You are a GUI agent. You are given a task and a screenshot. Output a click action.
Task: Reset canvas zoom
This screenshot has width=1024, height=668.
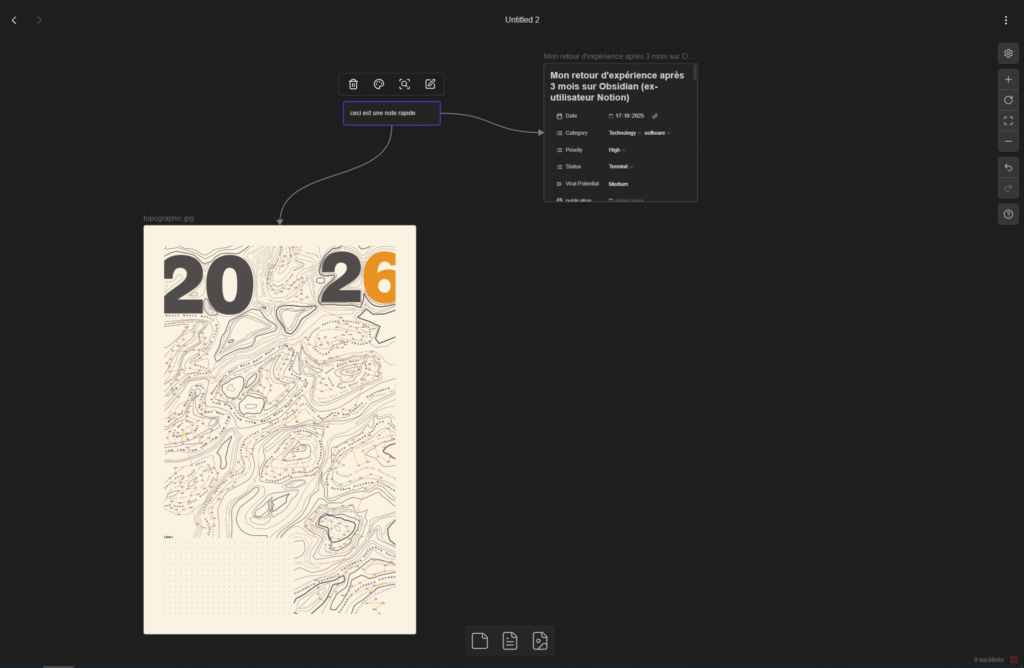pos(1008,100)
